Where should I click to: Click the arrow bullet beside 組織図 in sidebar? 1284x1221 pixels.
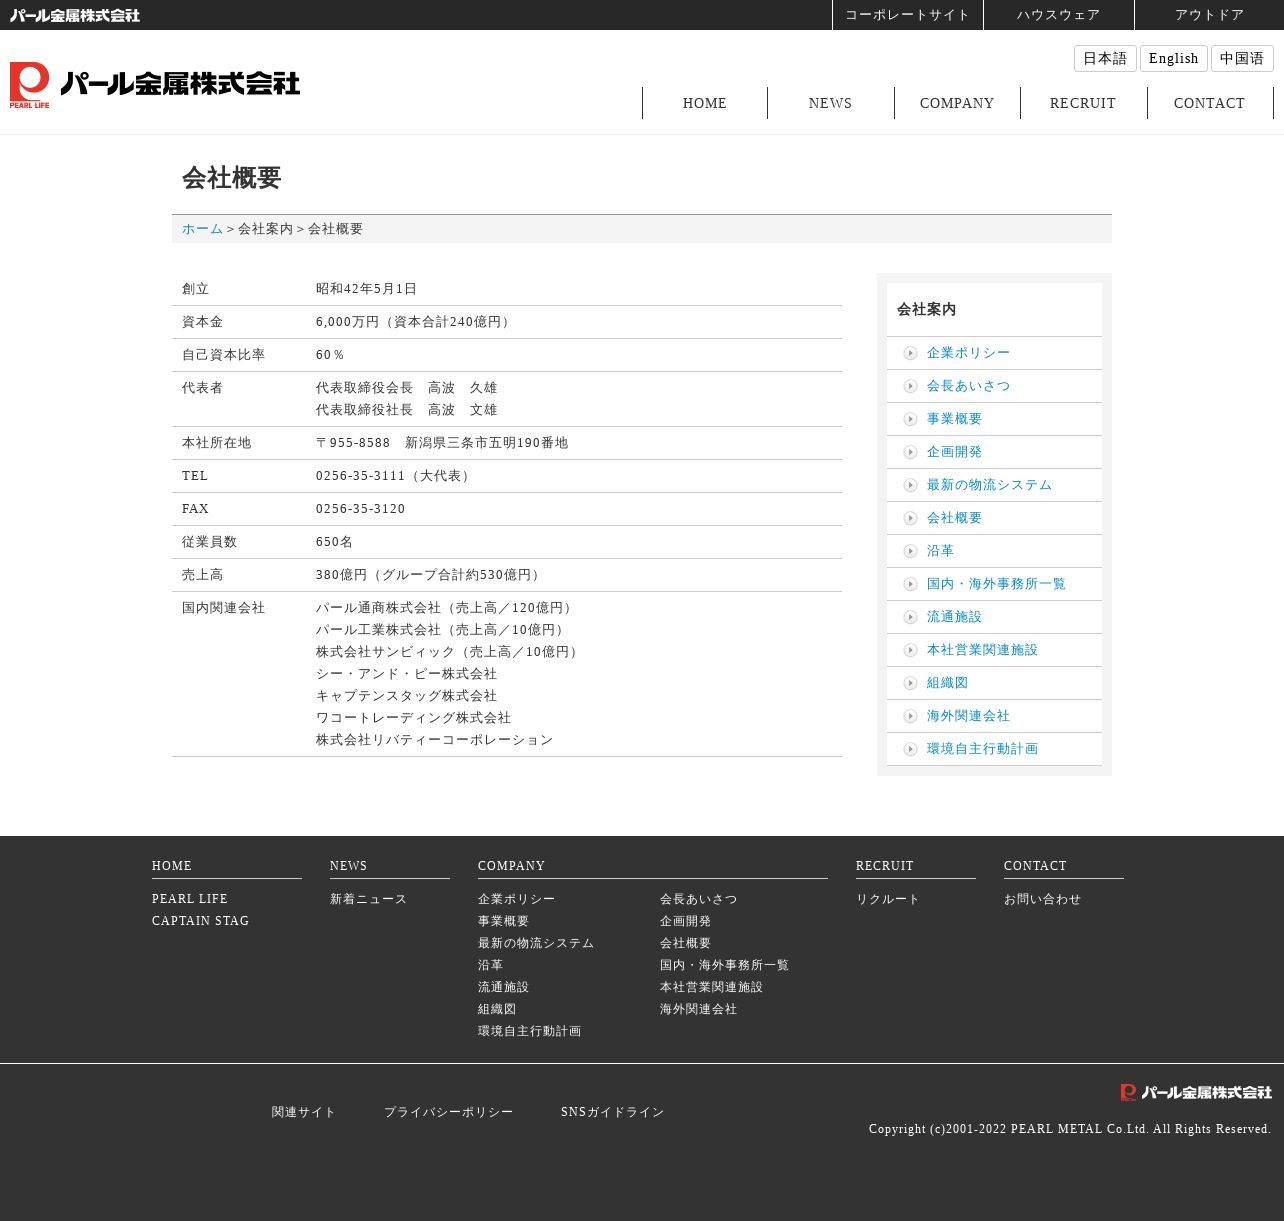910,683
